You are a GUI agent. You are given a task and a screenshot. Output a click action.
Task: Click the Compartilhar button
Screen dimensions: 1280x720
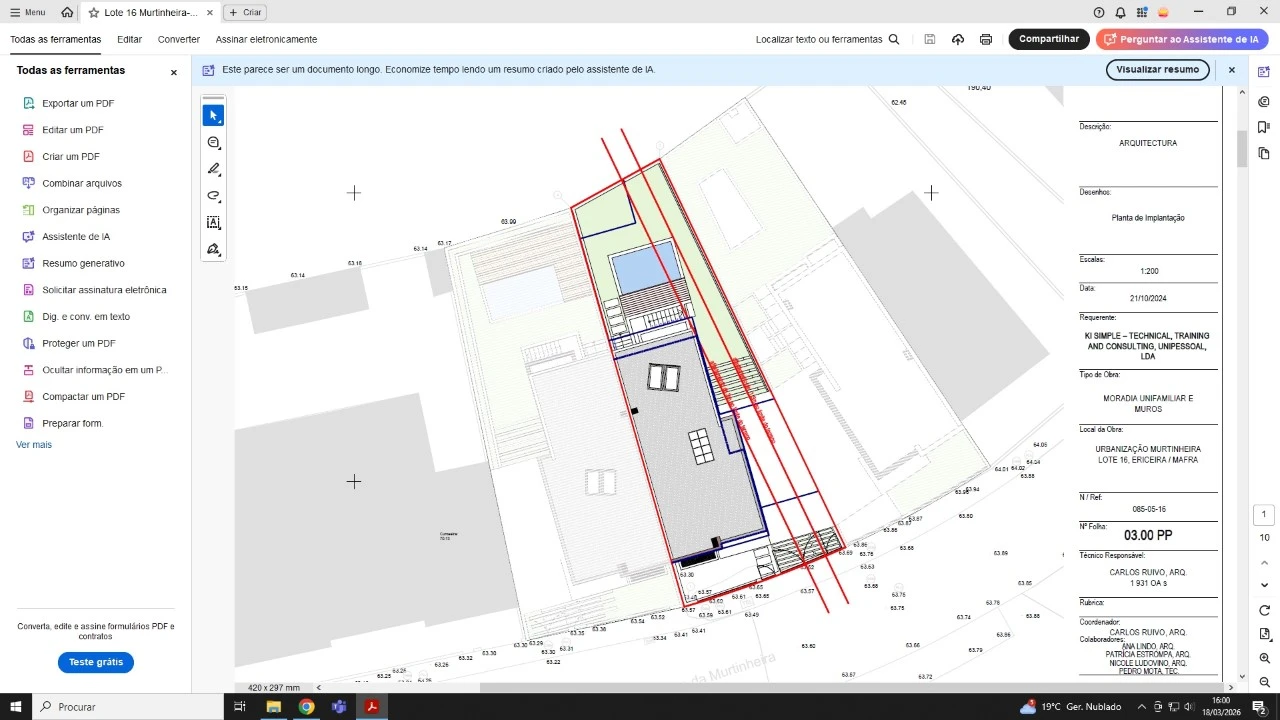point(1048,39)
